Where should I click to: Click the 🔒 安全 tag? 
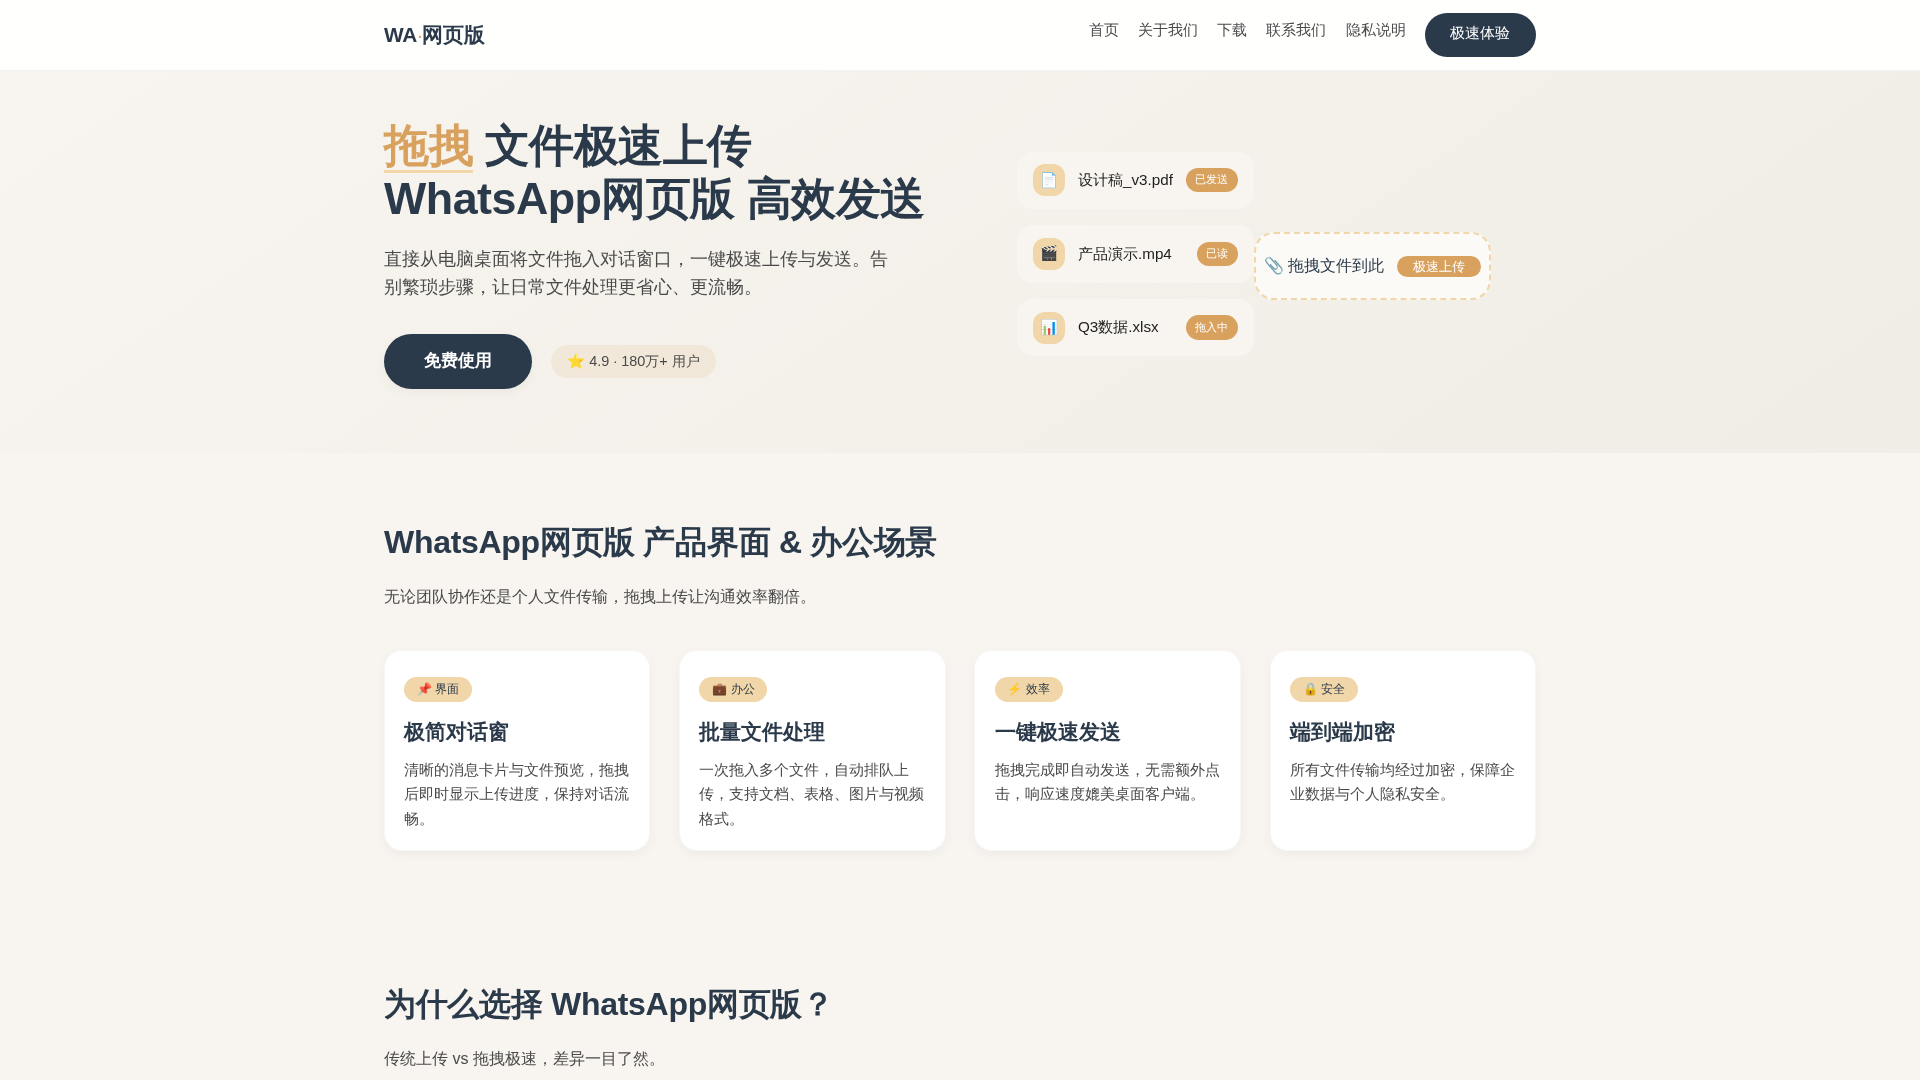pos(1323,689)
